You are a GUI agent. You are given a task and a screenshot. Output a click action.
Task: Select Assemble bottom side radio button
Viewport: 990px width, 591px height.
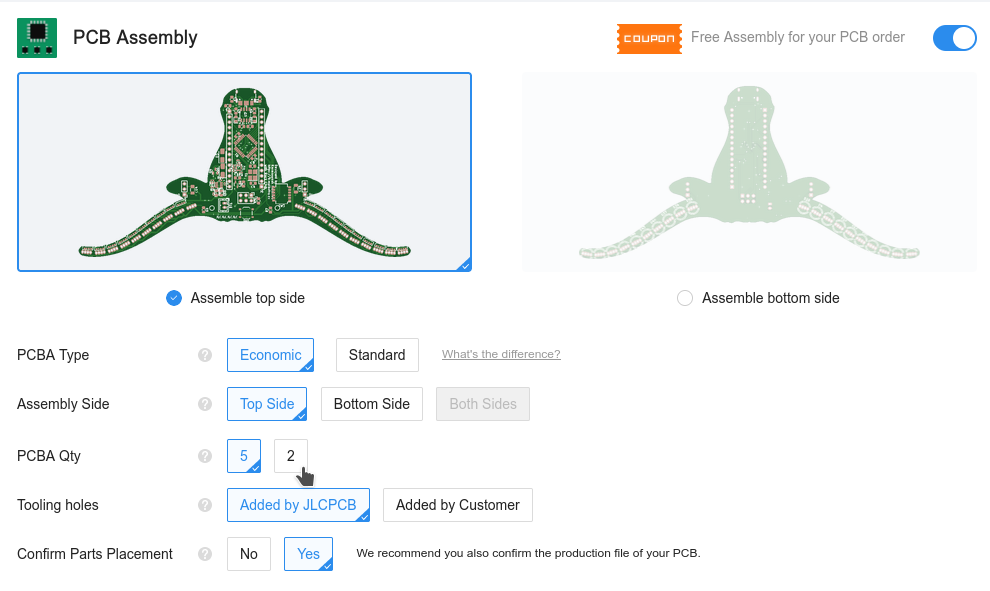[x=685, y=298]
